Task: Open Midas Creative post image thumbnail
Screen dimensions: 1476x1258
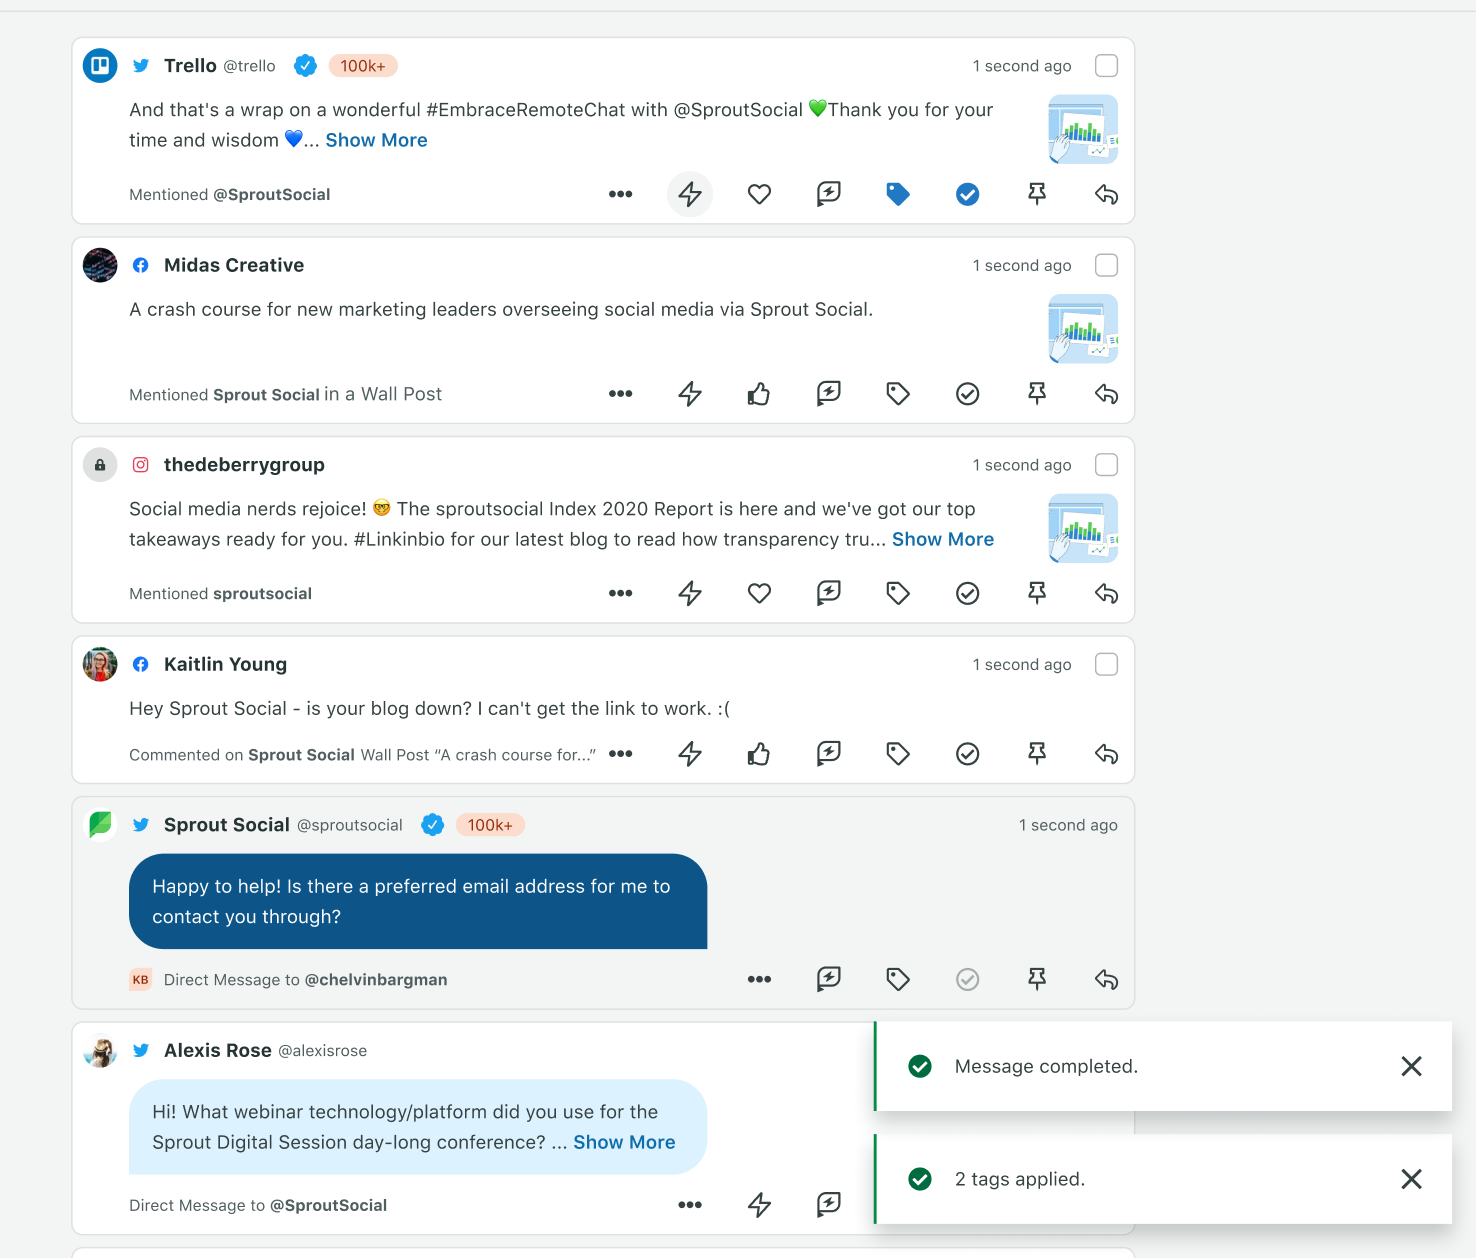Action: (x=1083, y=329)
